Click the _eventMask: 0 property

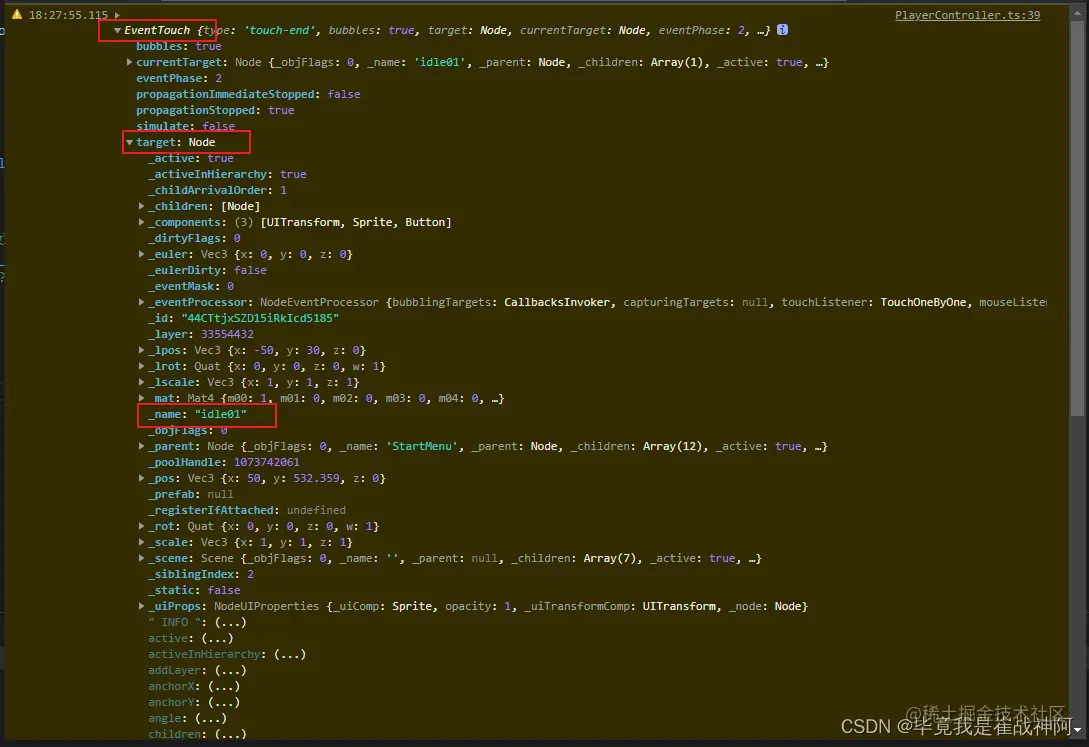(190, 286)
